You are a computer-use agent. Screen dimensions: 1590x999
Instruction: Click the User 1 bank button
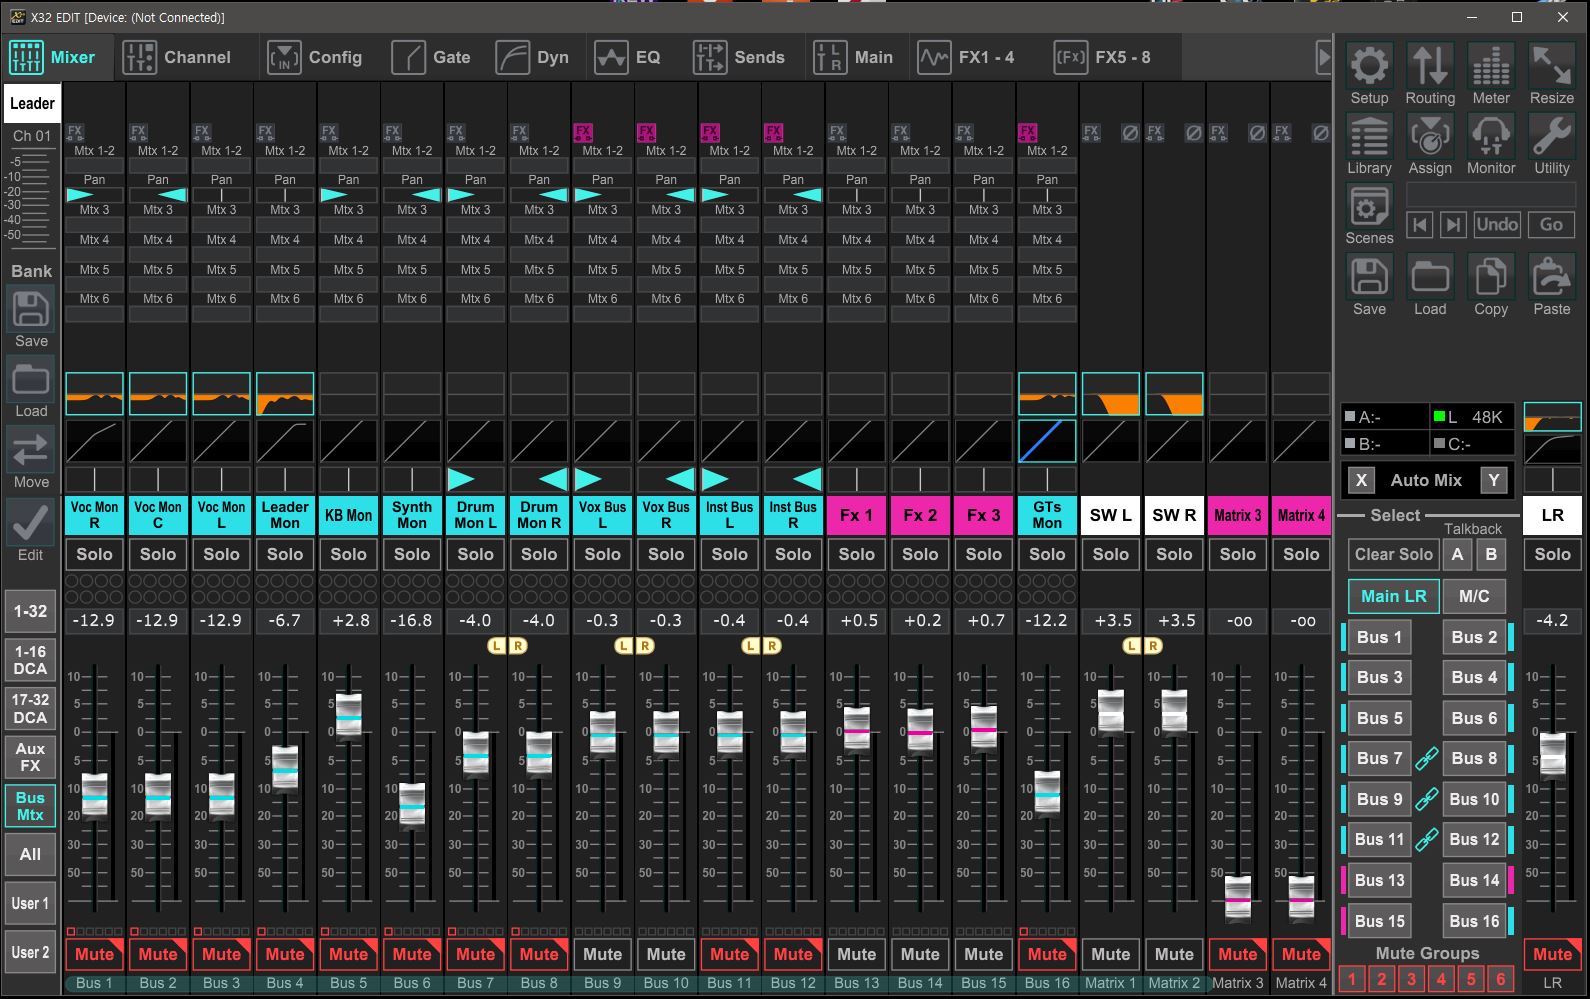(31, 904)
